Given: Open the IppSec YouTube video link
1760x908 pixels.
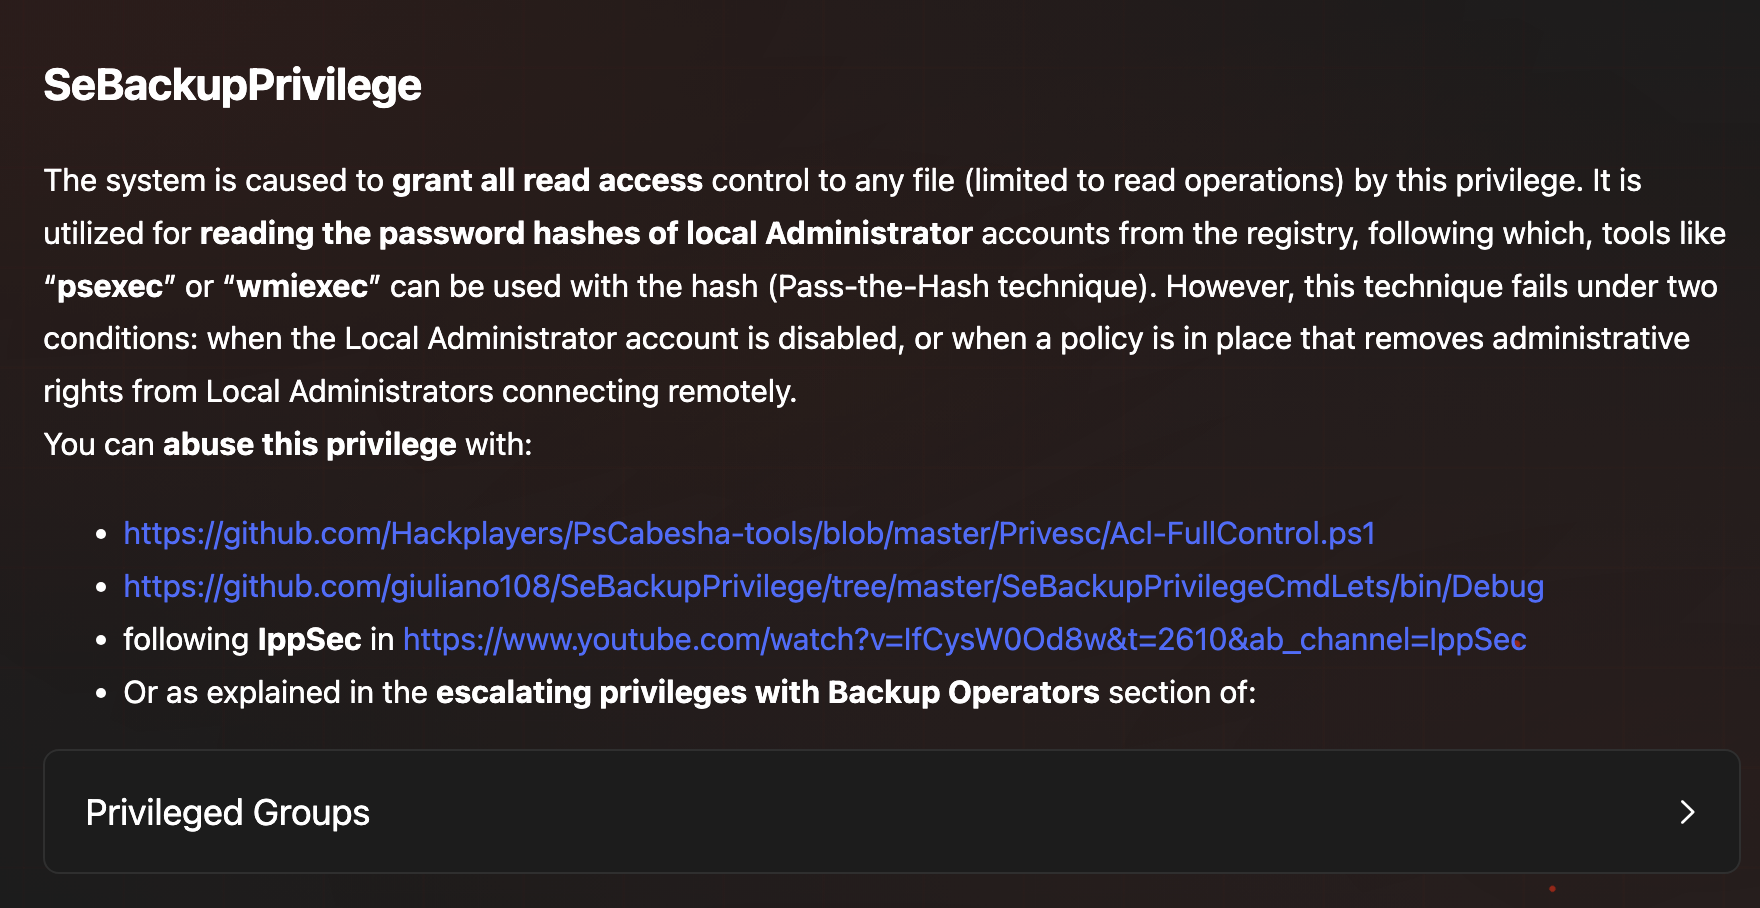Looking at the screenshot, I should [x=964, y=640].
